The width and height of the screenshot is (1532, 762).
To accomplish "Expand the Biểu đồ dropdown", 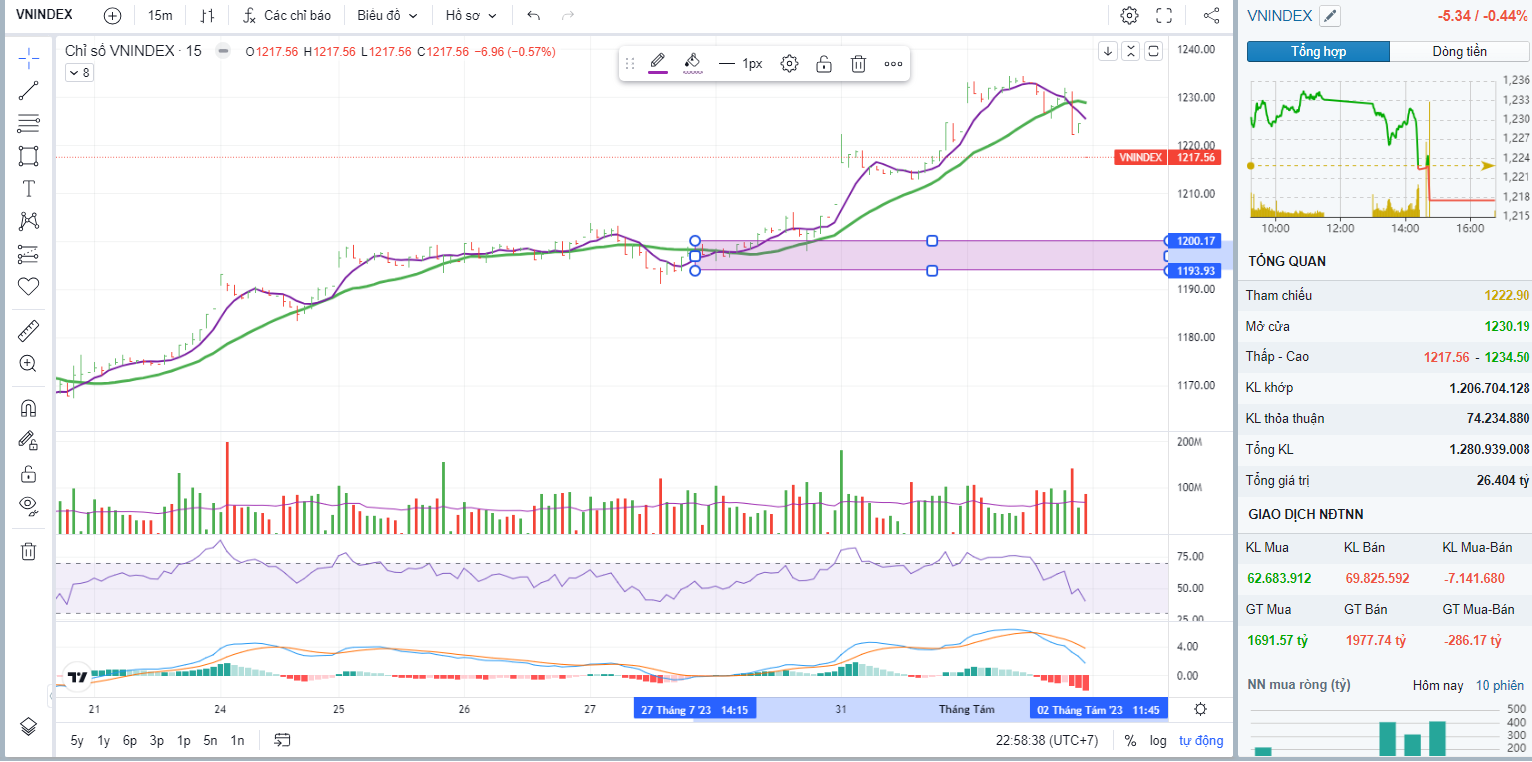I will tap(387, 16).
